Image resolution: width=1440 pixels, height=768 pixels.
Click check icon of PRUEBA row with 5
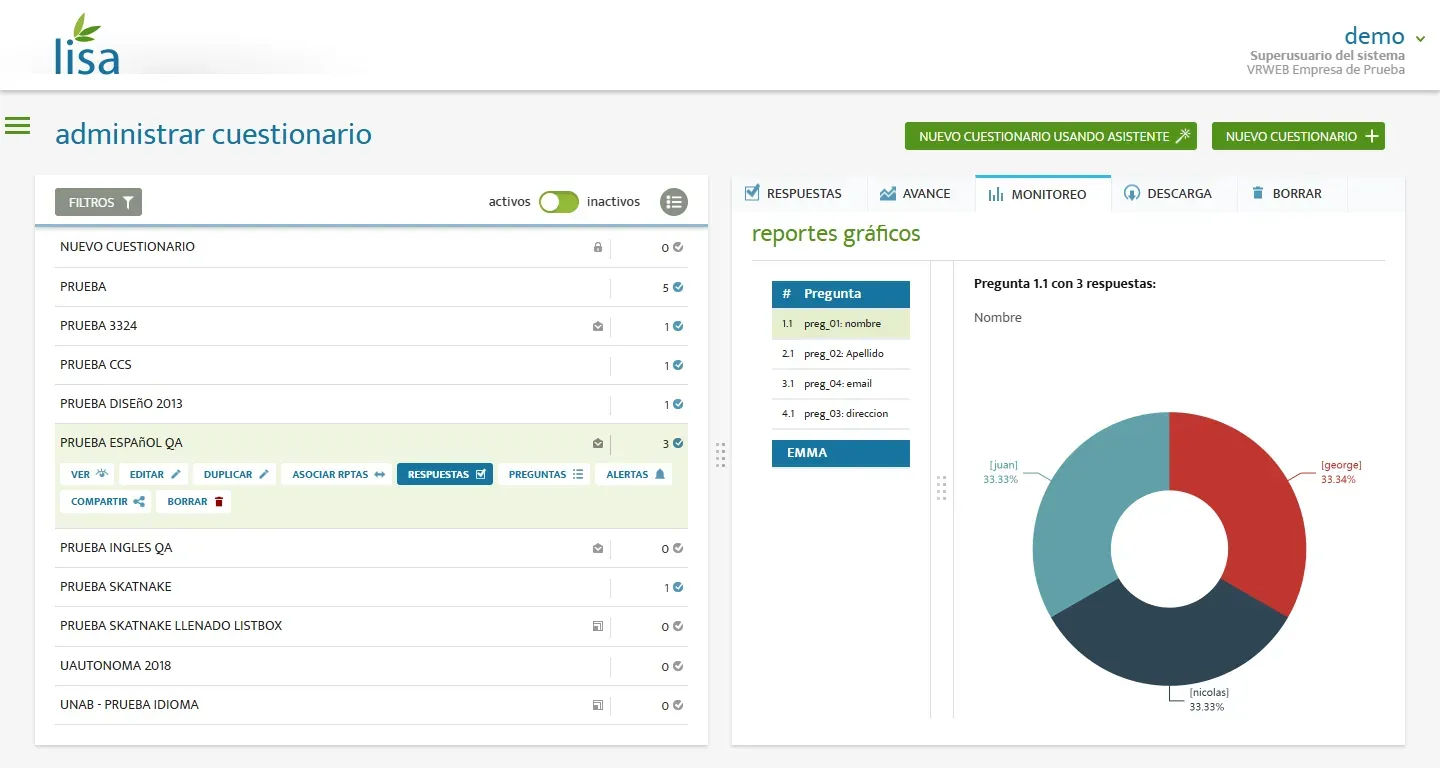coord(678,287)
